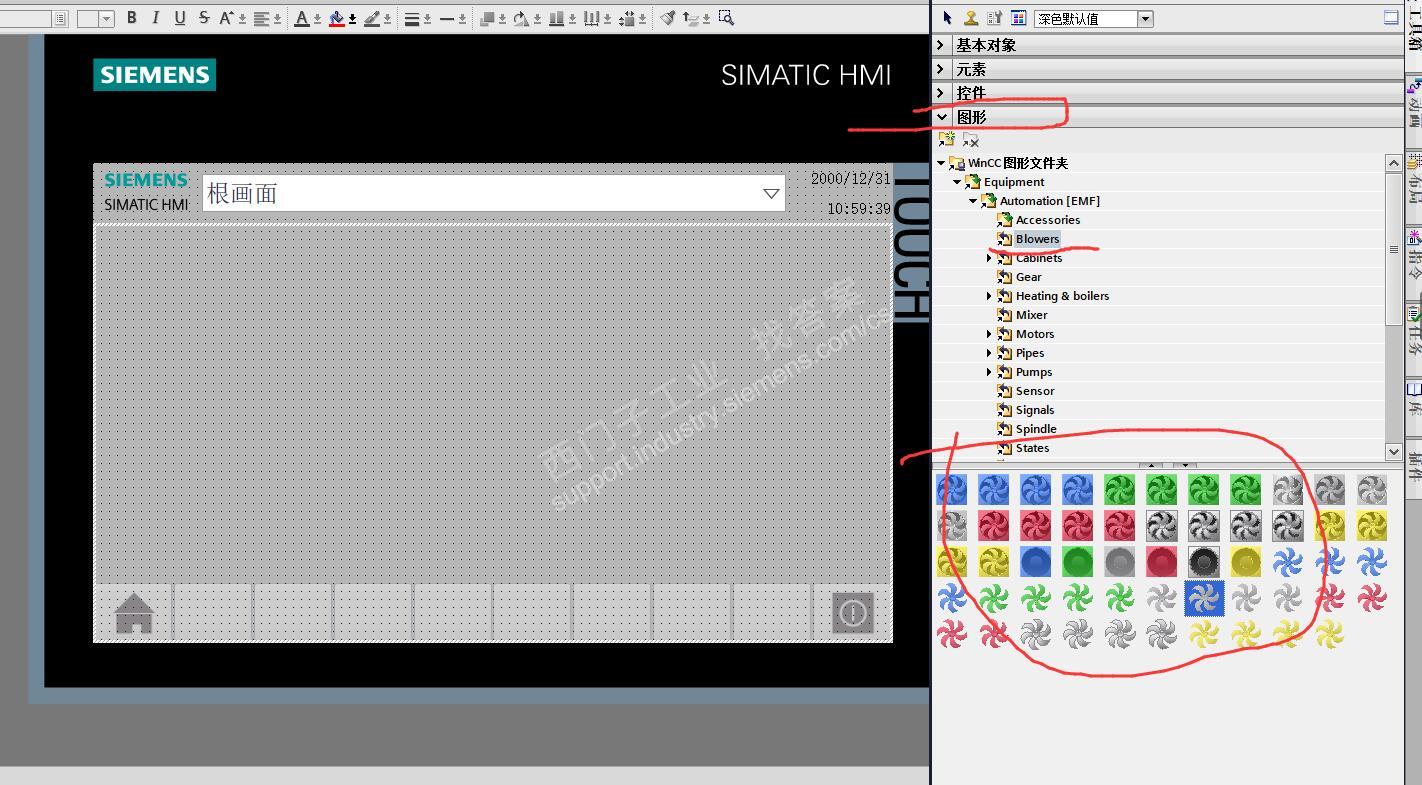Click the home button on HMI screen
Image resolution: width=1422 pixels, height=785 pixels.
click(134, 613)
